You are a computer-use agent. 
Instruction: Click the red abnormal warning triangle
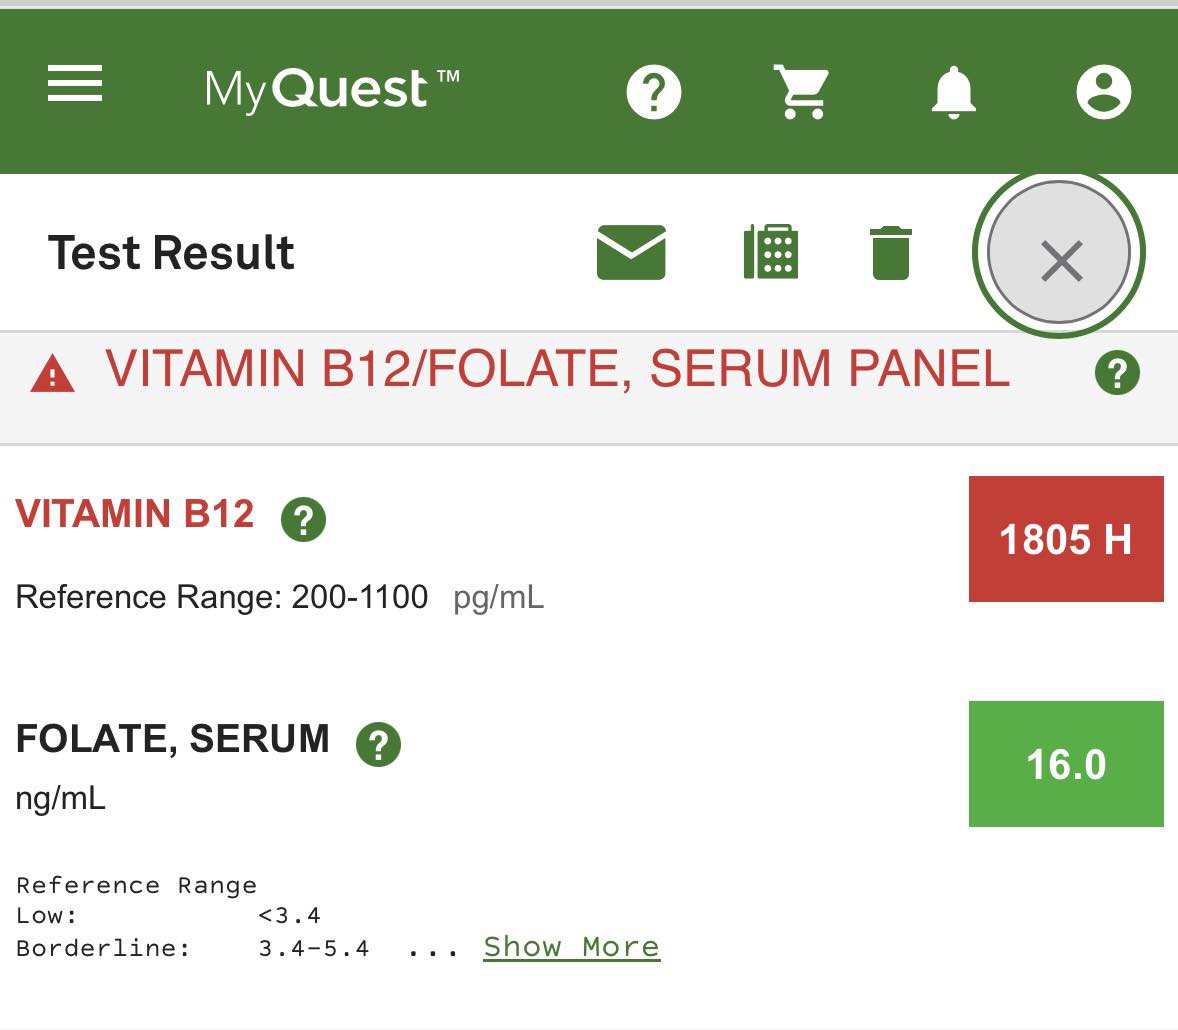tap(53, 373)
